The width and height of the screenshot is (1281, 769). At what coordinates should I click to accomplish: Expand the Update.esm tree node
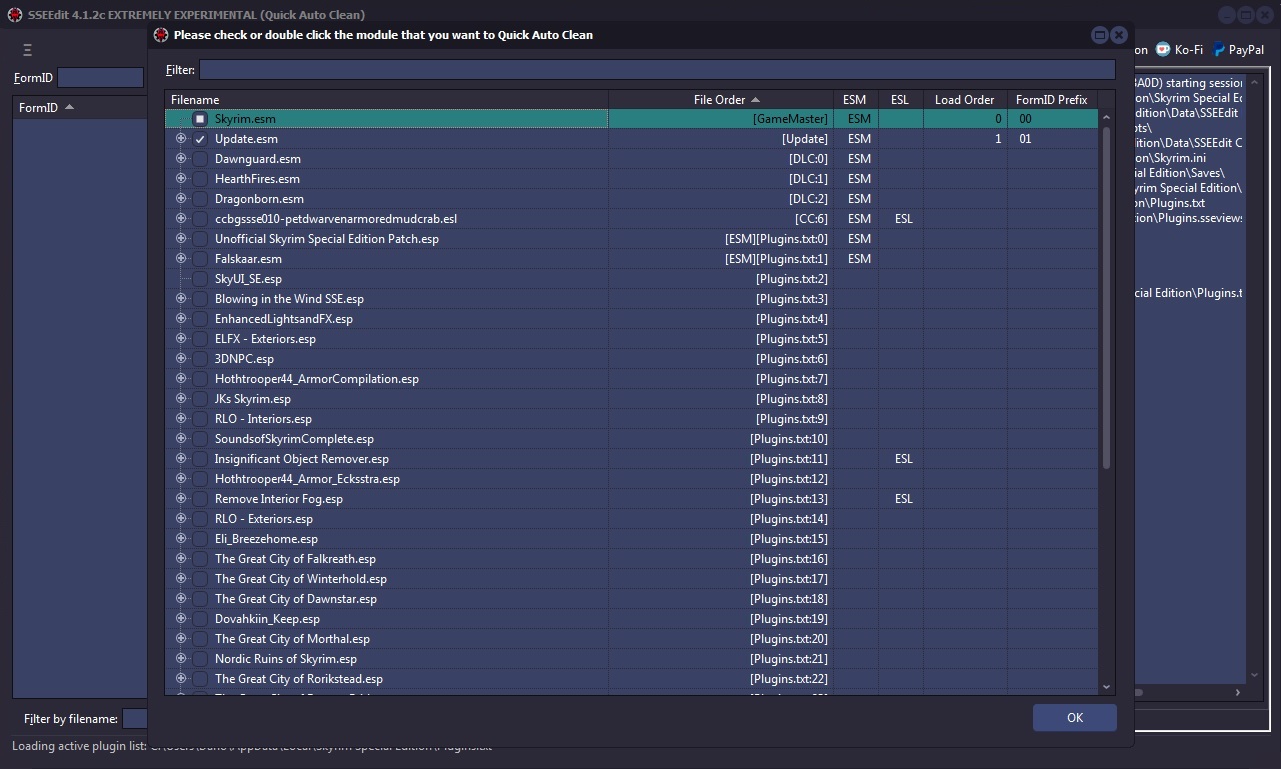click(x=181, y=139)
